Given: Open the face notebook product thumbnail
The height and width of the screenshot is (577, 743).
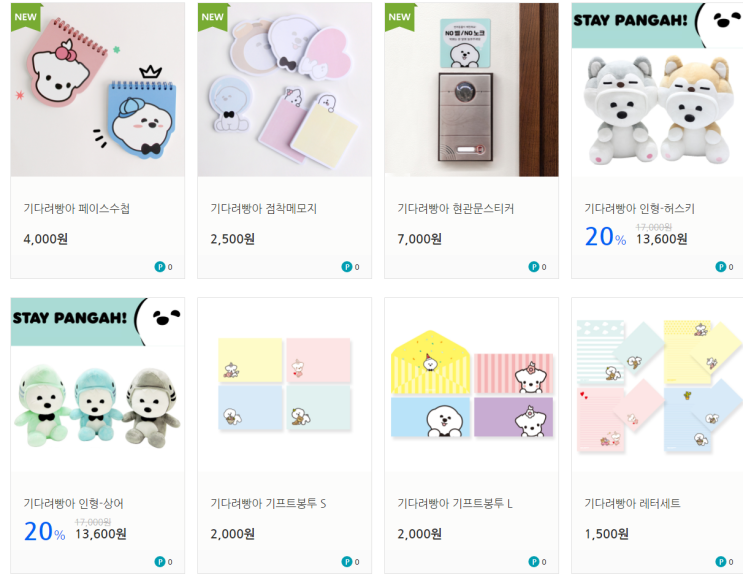Looking at the screenshot, I should [x=98, y=90].
